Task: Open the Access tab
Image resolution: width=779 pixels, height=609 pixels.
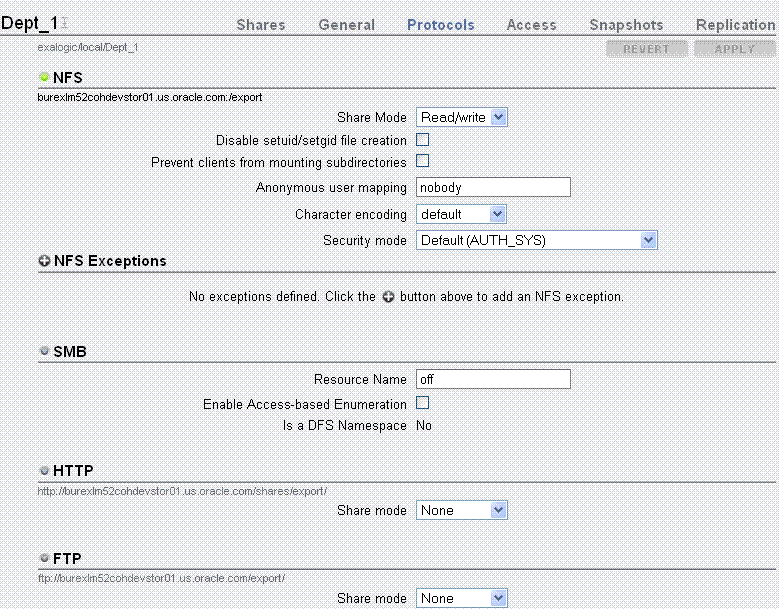Action: 532,25
